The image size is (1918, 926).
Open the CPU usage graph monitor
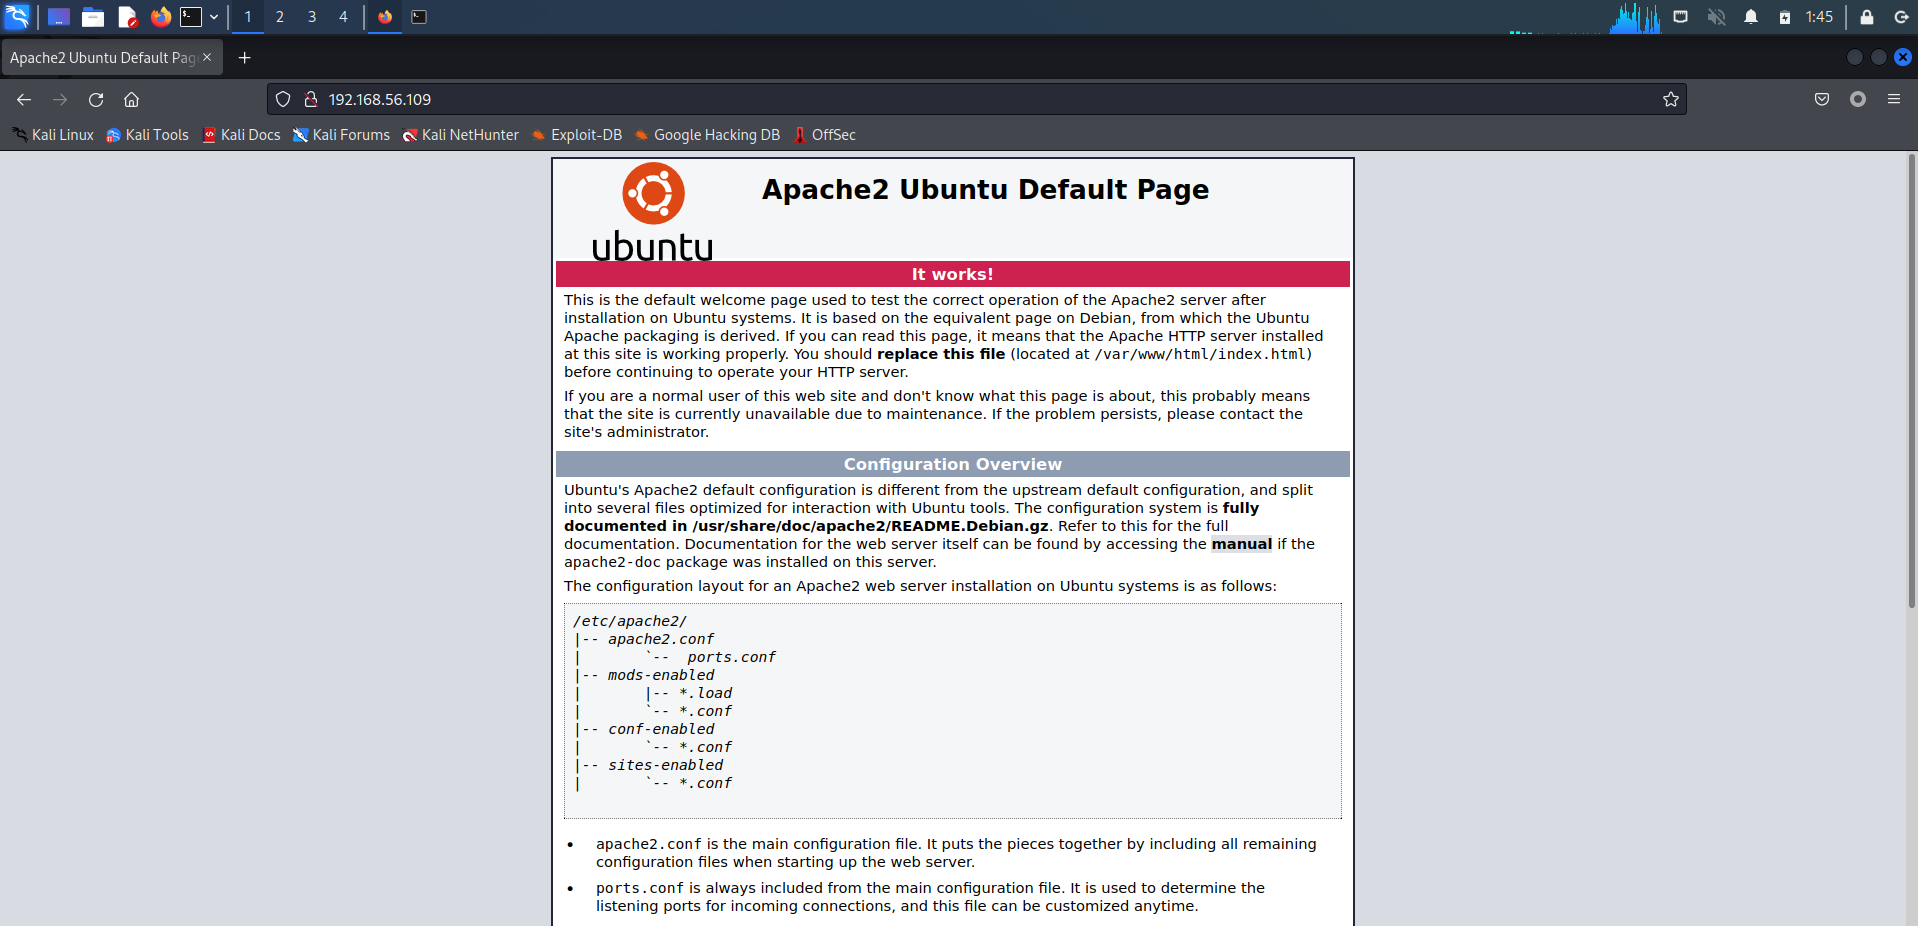(1635, 17)
